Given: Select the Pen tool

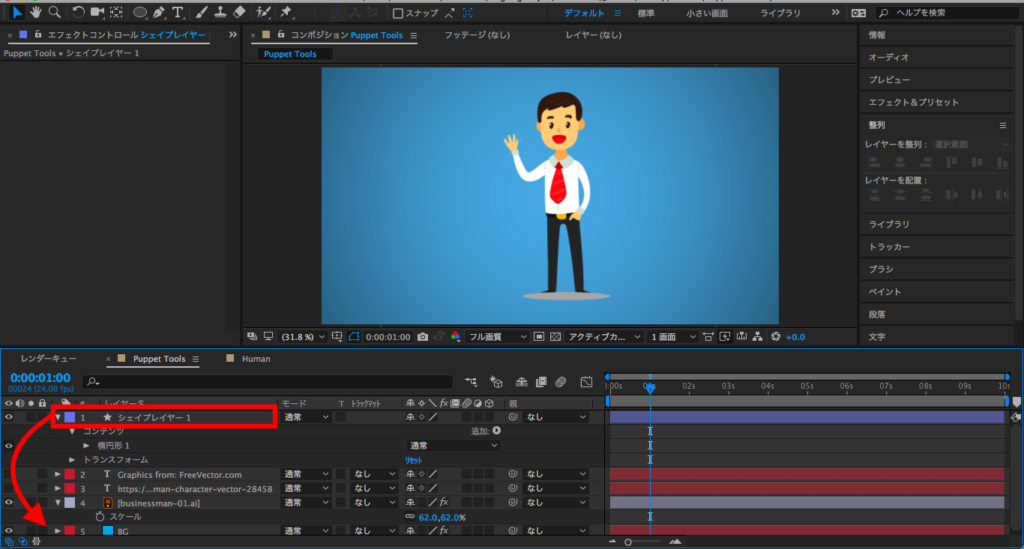Looking at the screenshot, I should click(159, 12).
